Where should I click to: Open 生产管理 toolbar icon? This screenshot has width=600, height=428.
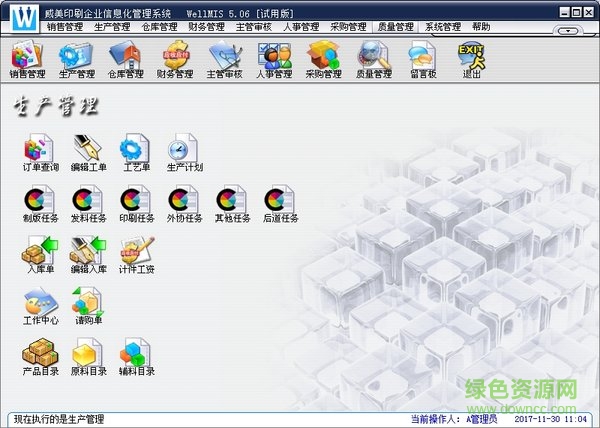(77, 59)
